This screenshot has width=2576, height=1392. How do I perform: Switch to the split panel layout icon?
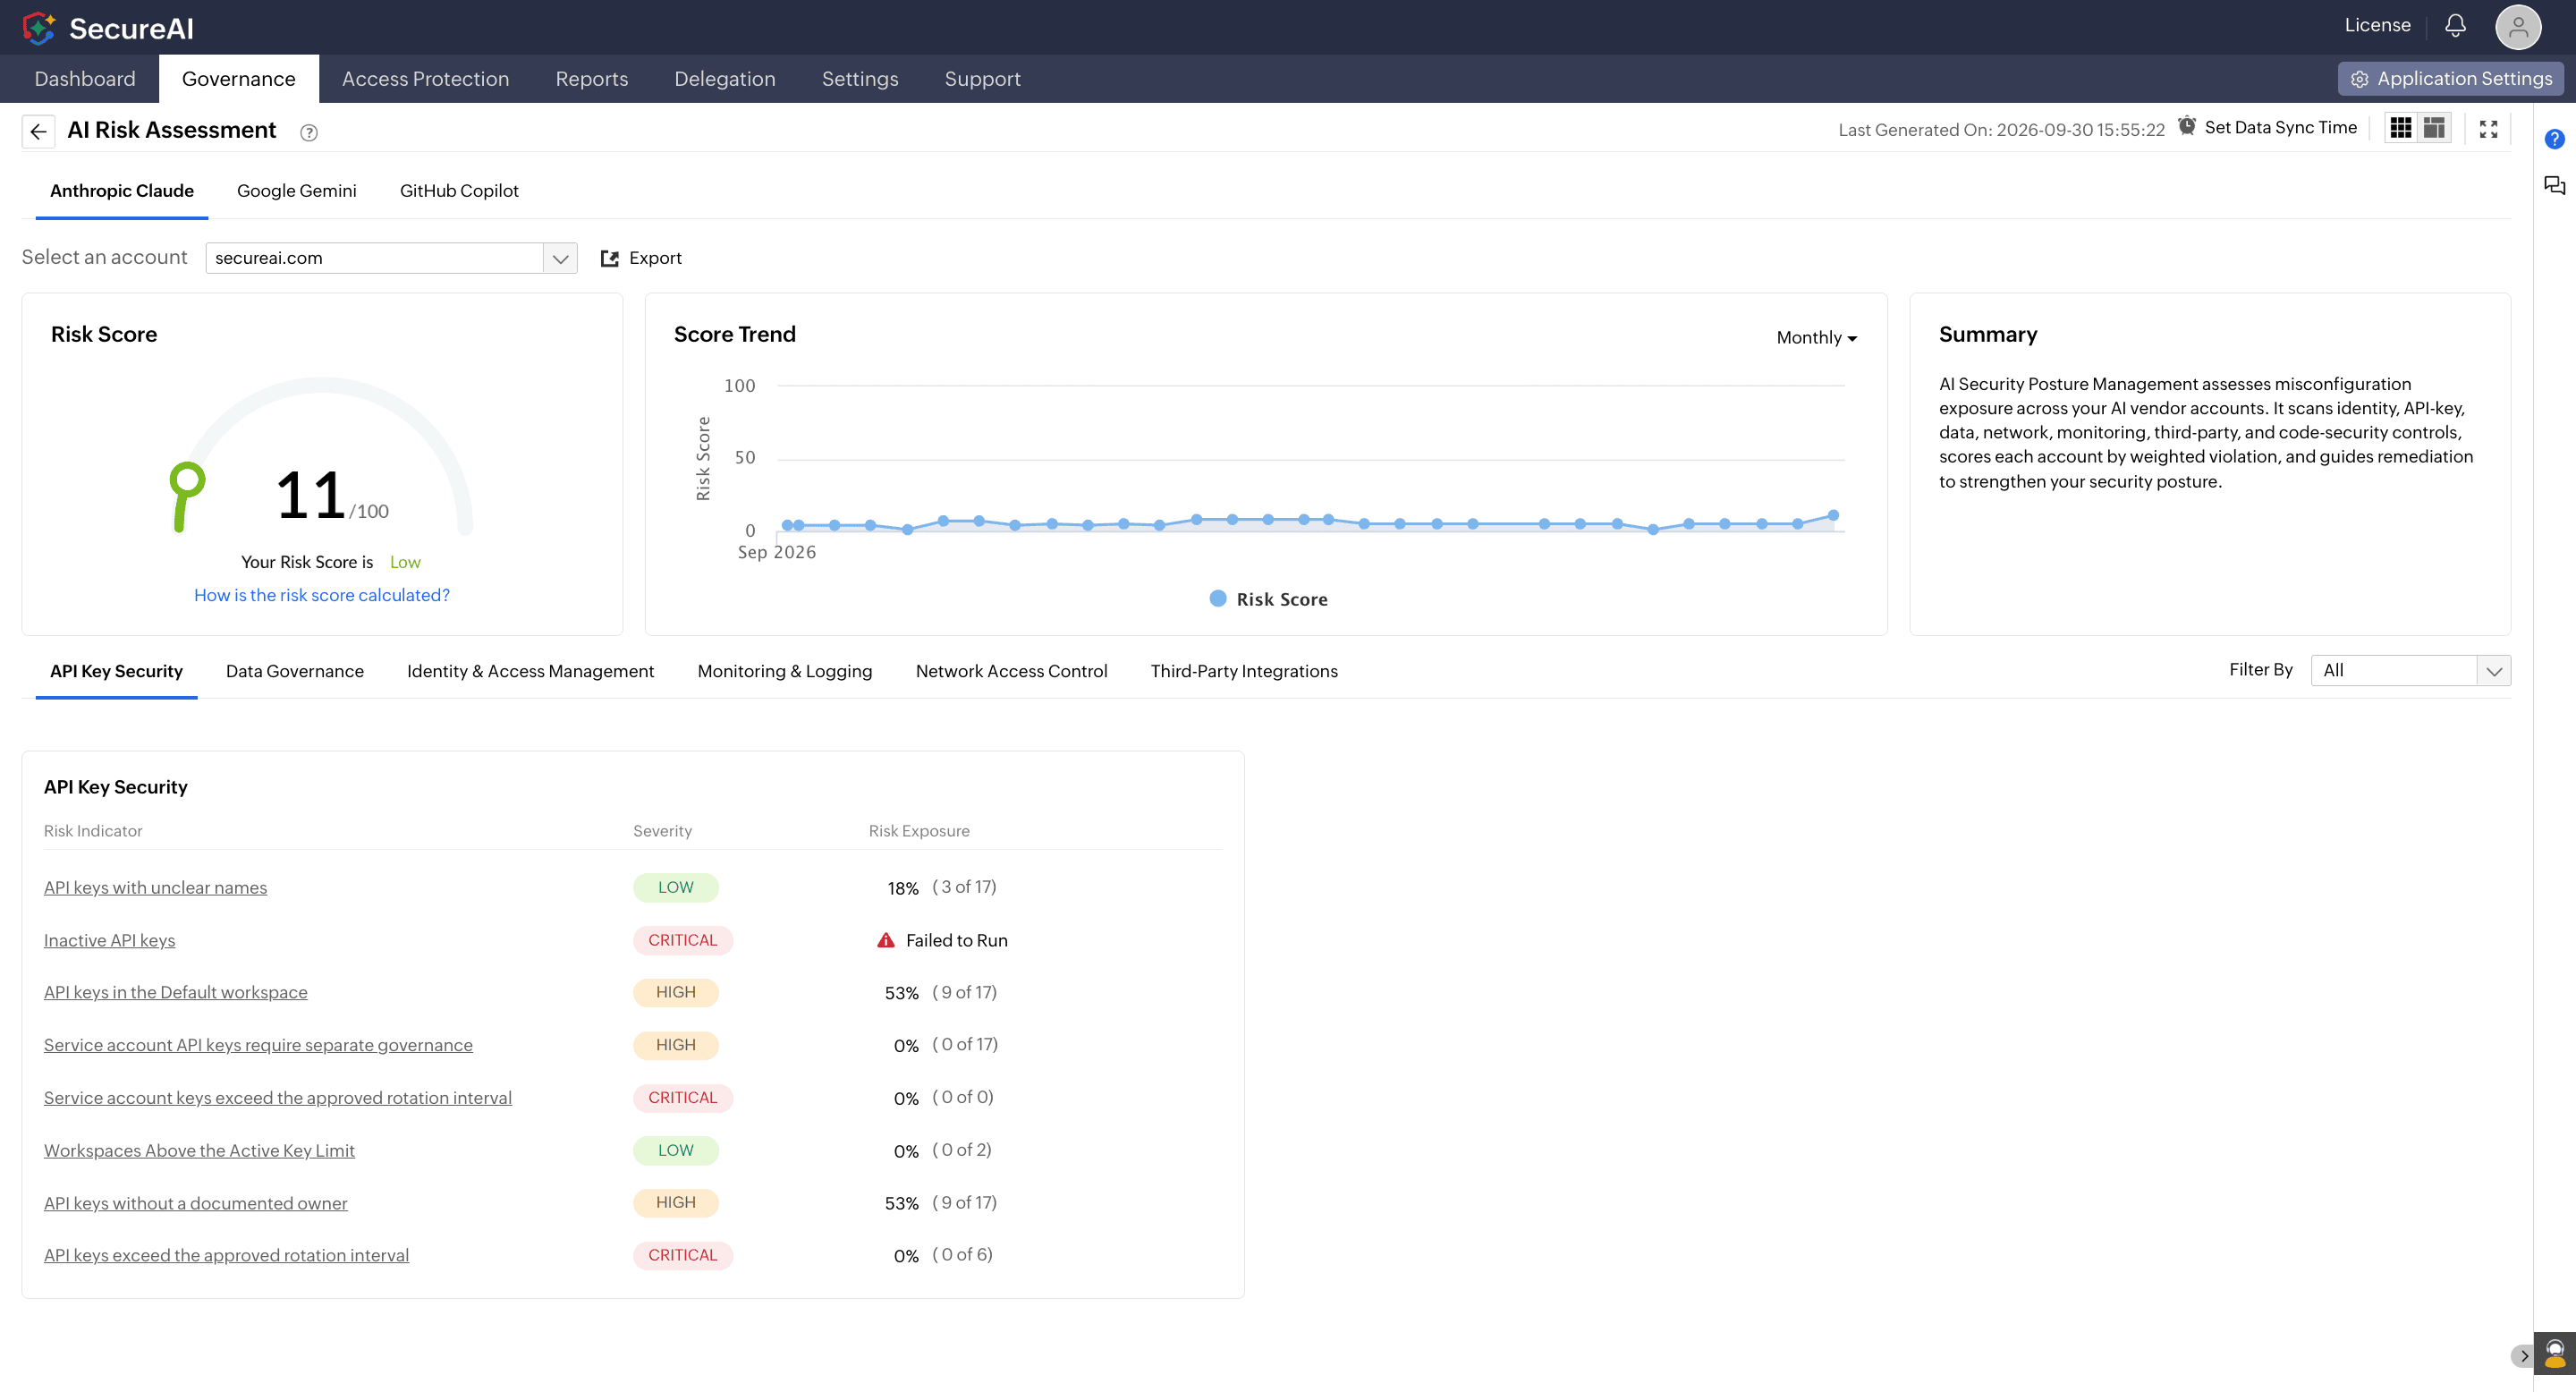pos(2434,128)
